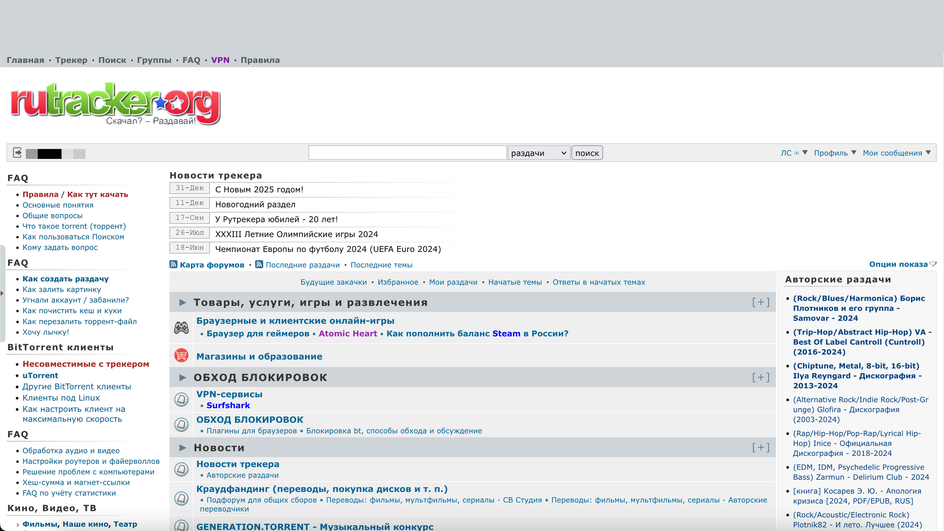Open Как тут качать link
Screen dimensions: 944x531
click(98, 194)
